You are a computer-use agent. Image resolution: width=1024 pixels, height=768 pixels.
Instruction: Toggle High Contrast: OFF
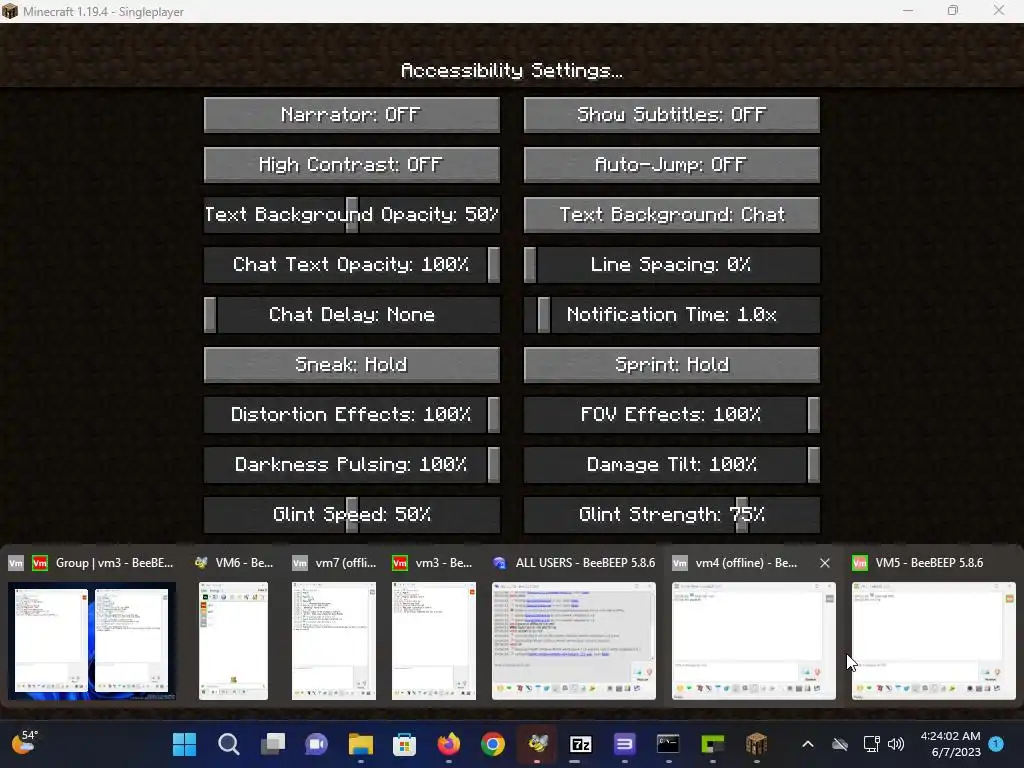(x=351, y=165)
